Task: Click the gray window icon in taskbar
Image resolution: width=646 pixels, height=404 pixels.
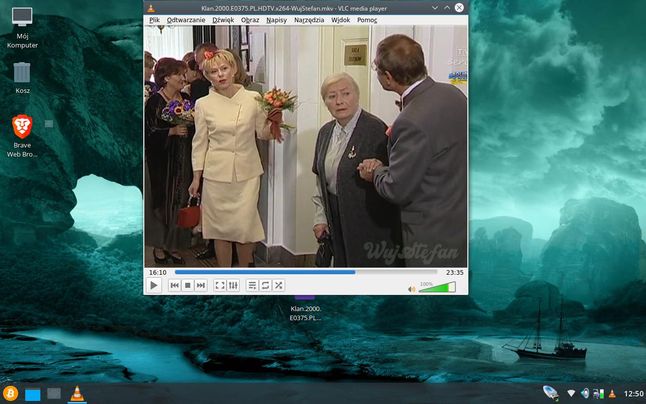Action: 54,394
